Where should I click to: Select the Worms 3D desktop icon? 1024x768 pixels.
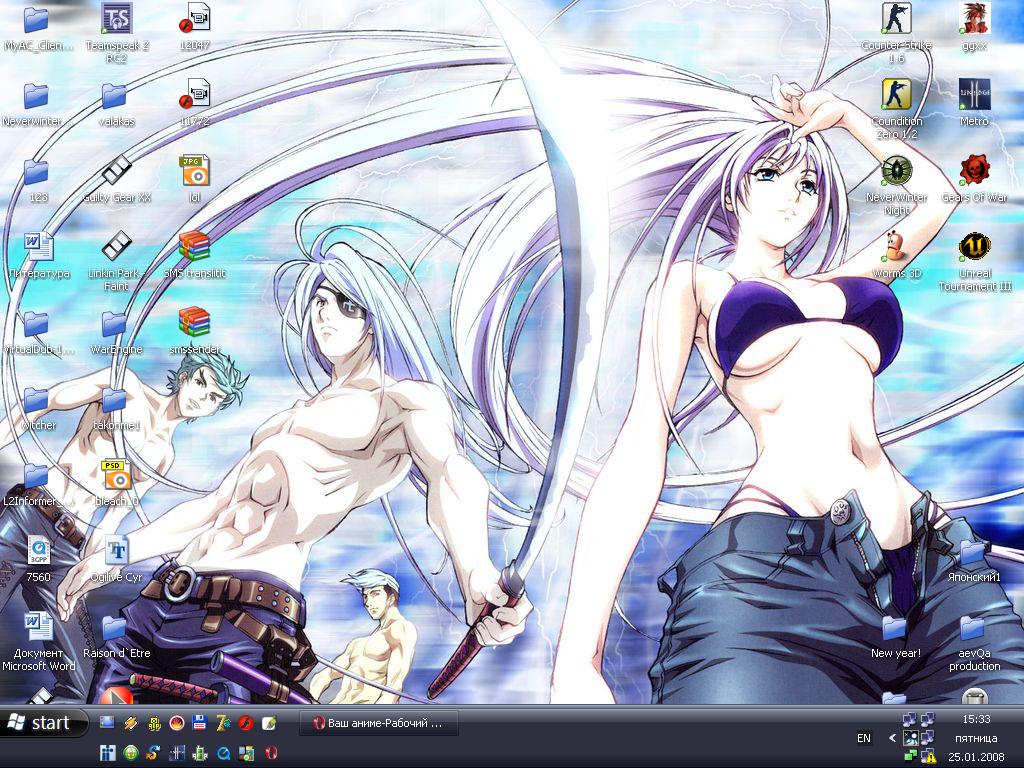point(897,255)
